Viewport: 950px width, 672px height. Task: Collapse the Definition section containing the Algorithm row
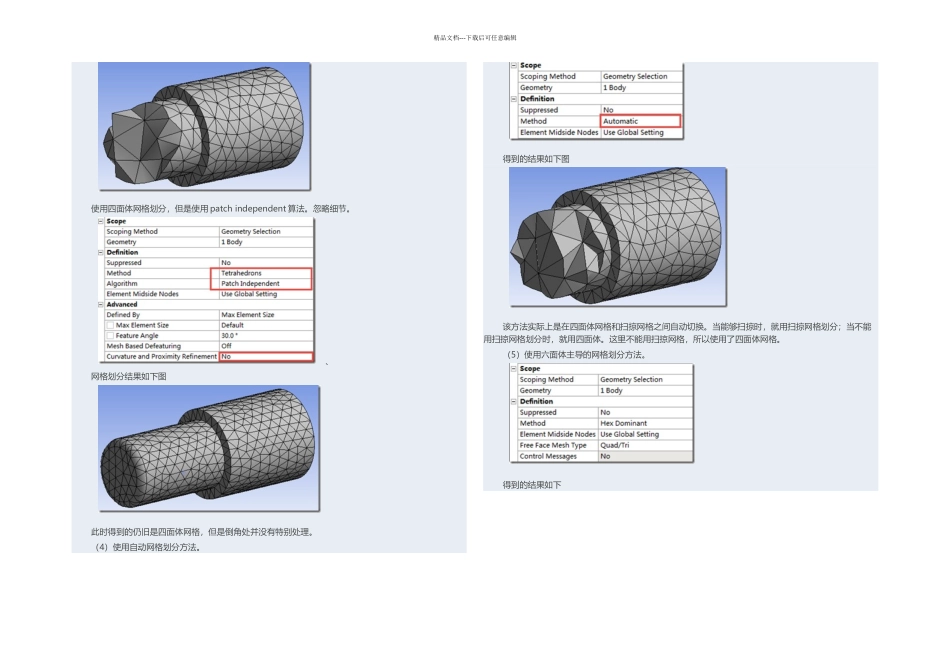click(x=101, y=252)
